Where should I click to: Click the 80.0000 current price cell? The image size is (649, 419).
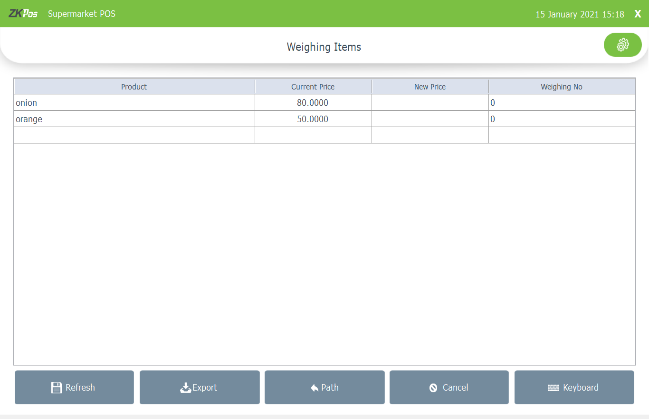click(313, 103)
